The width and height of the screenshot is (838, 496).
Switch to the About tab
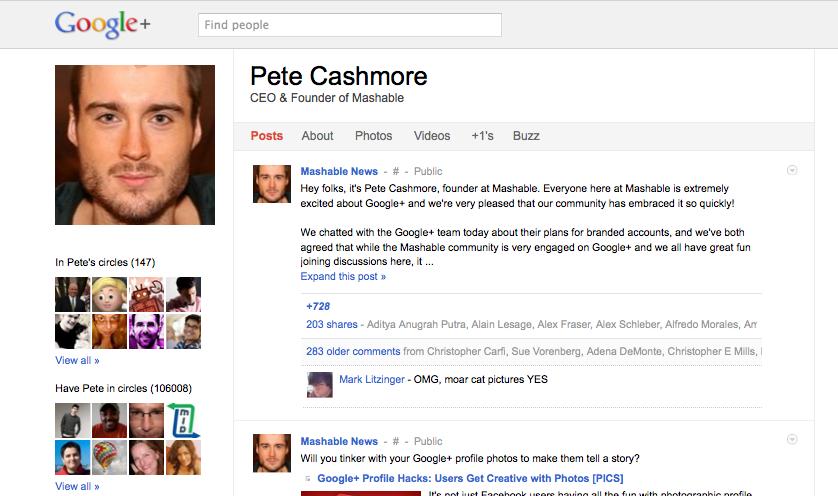click(317, 136)
